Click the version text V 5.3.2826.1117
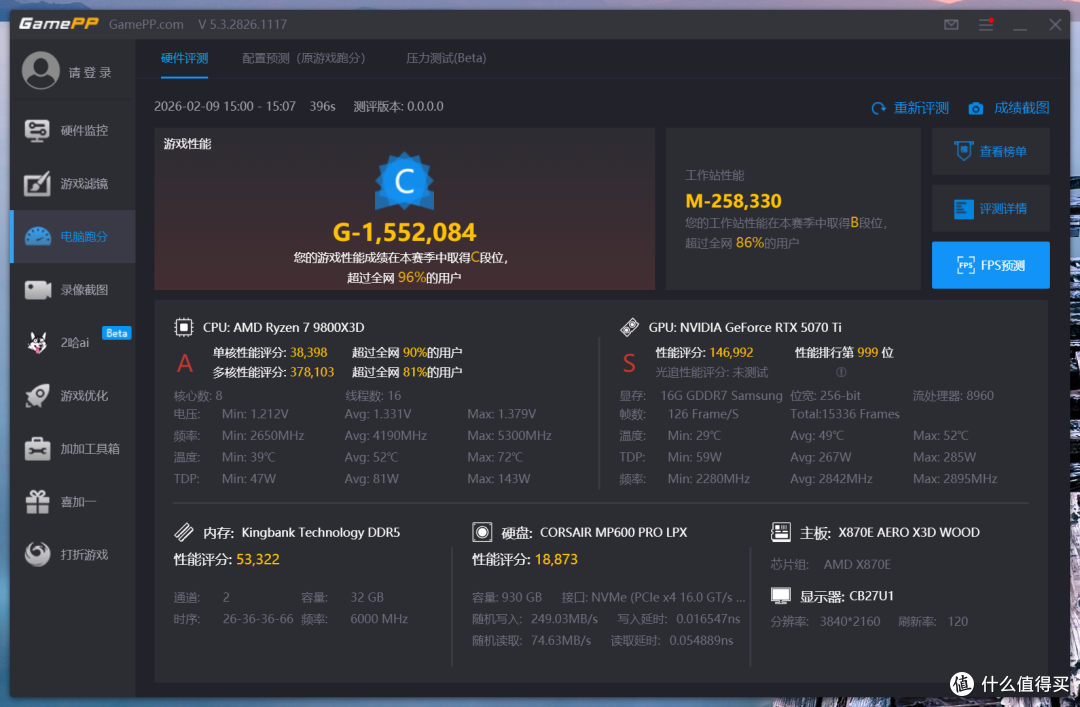This screenshot has height=707, width=1080. click(x=242, y=24)
